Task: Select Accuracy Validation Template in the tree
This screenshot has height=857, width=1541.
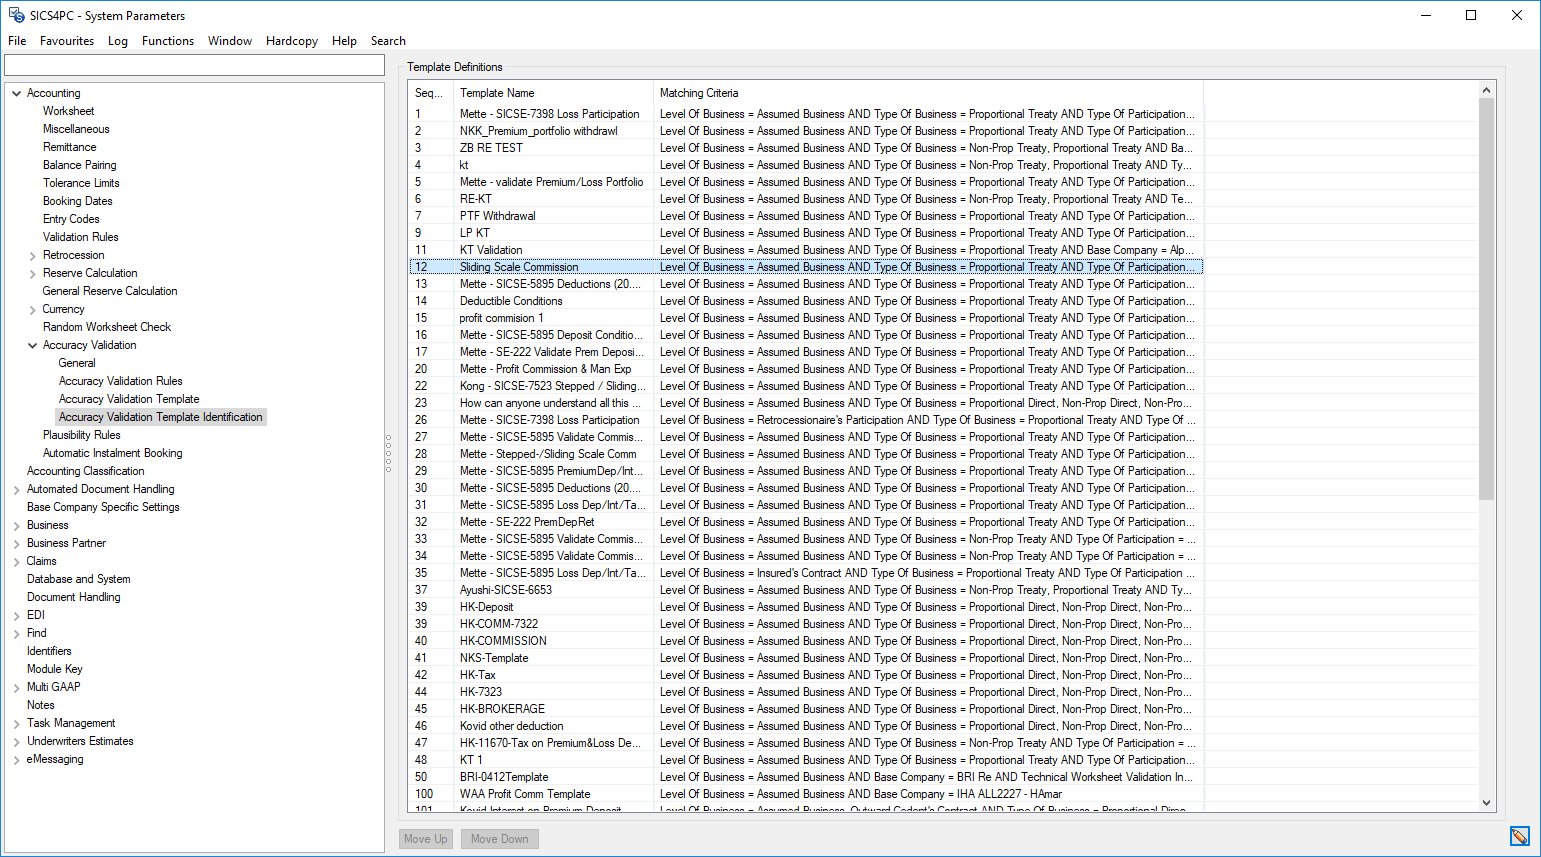Action: 128,398
